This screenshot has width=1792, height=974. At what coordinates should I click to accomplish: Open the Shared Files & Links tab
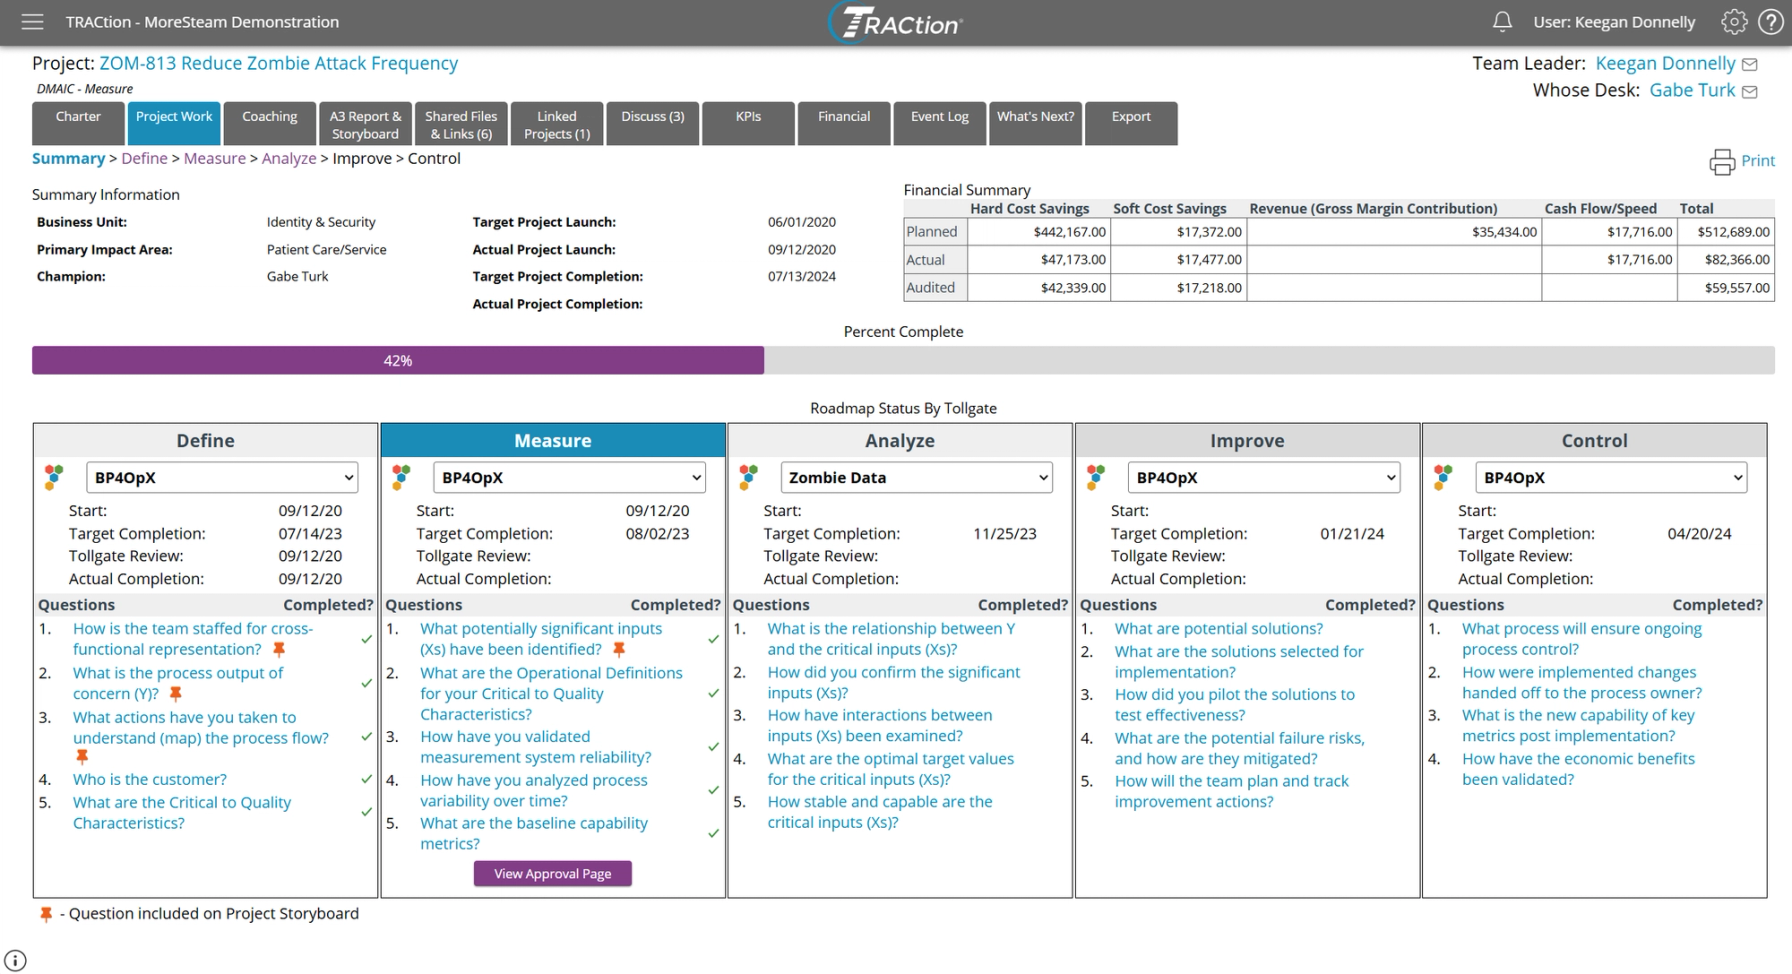coord(461,124)
